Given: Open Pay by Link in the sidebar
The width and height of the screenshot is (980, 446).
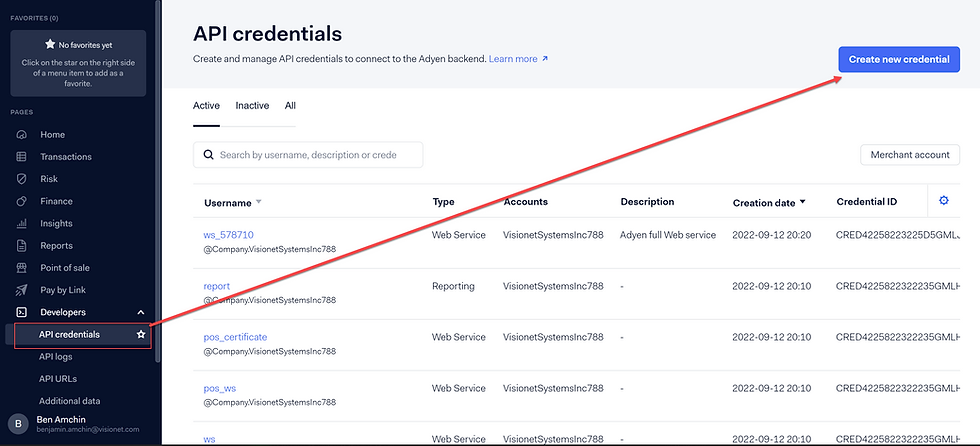Looking at the screenshot, I should coord(63,290).
